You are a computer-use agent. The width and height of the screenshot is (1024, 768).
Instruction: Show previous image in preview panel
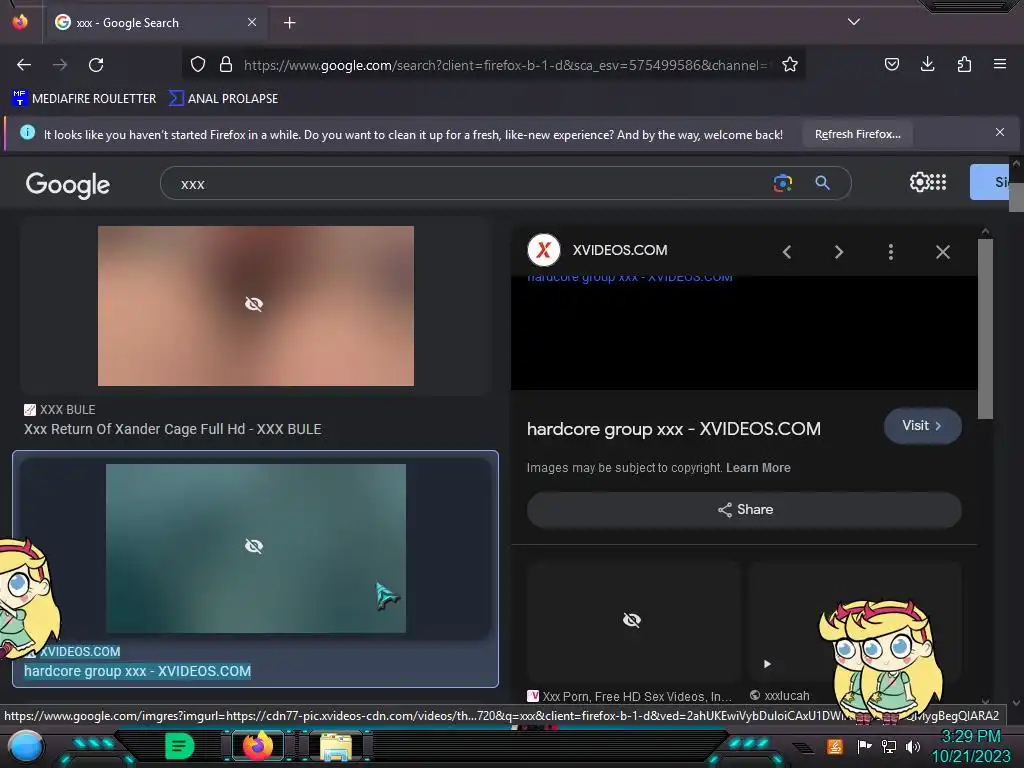click(787, 252)
